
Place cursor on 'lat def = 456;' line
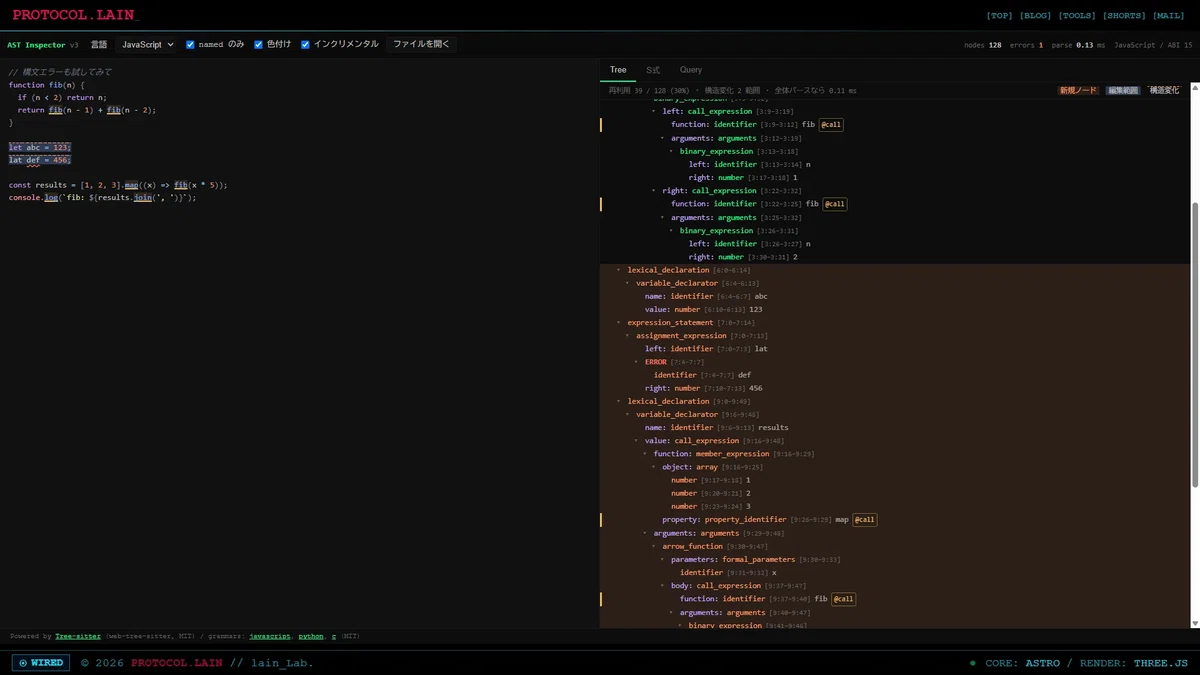pyautogui.click(x=40, y=160)
